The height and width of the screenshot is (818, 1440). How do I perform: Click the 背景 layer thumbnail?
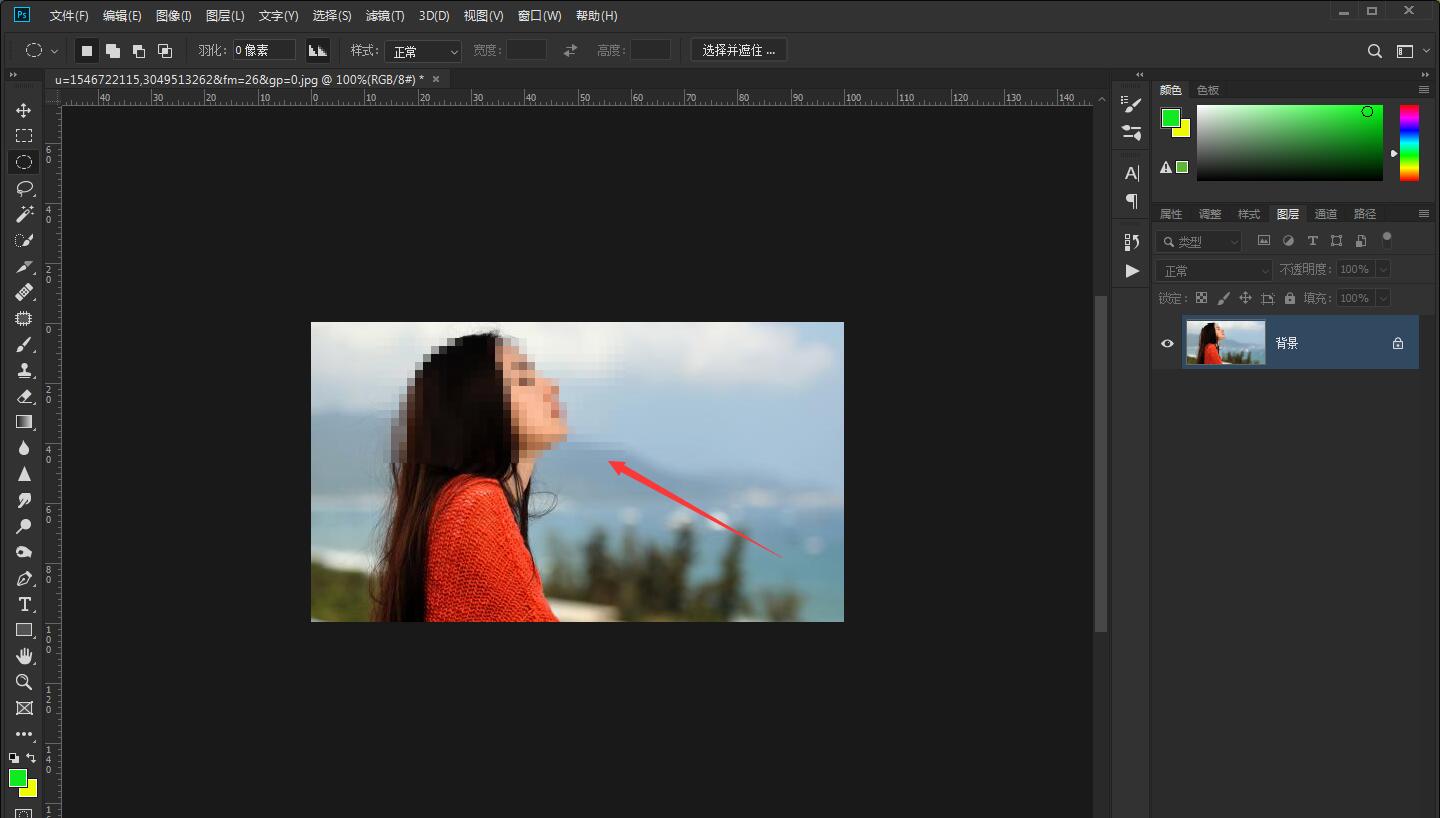tap(1225, 342)
